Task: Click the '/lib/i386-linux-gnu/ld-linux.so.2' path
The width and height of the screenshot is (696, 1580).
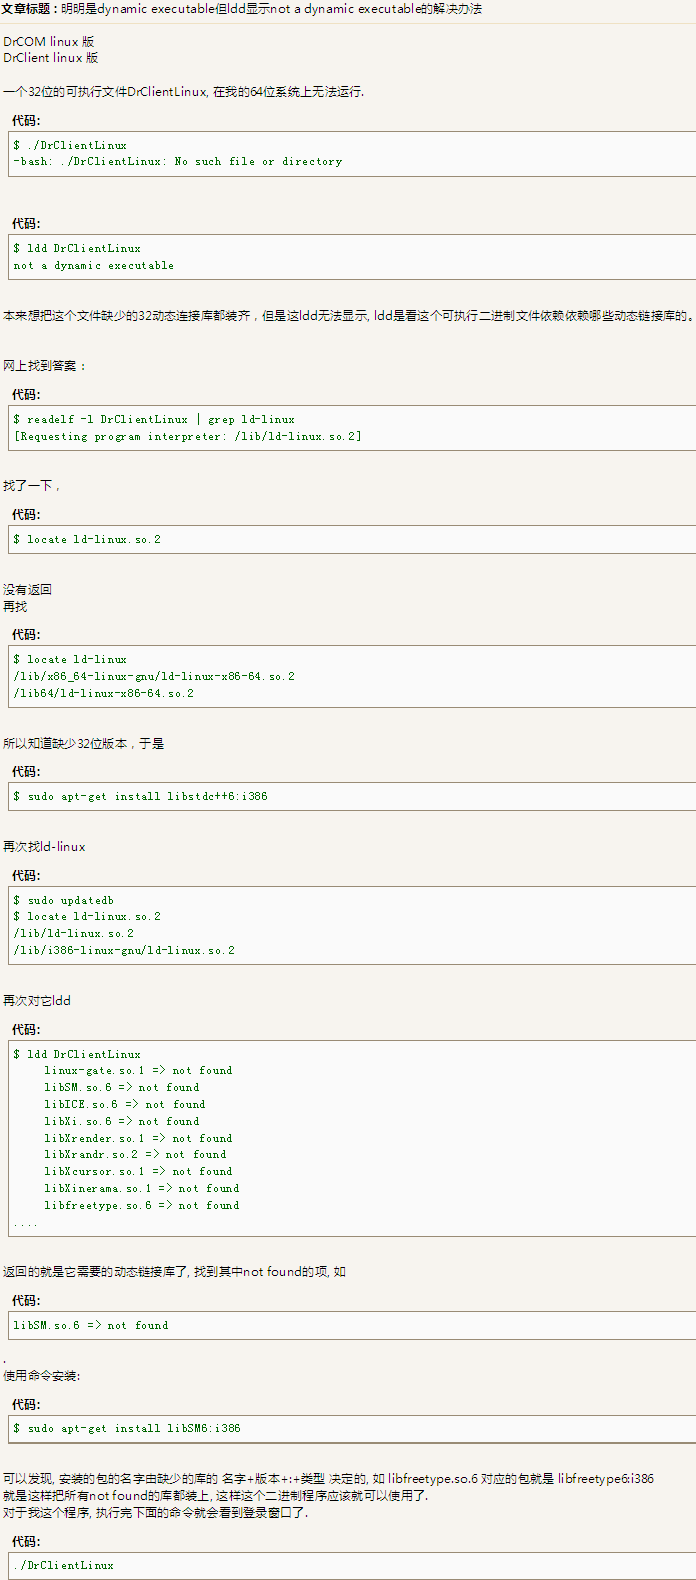Action: pyautogui.click(x=124, y=951)
